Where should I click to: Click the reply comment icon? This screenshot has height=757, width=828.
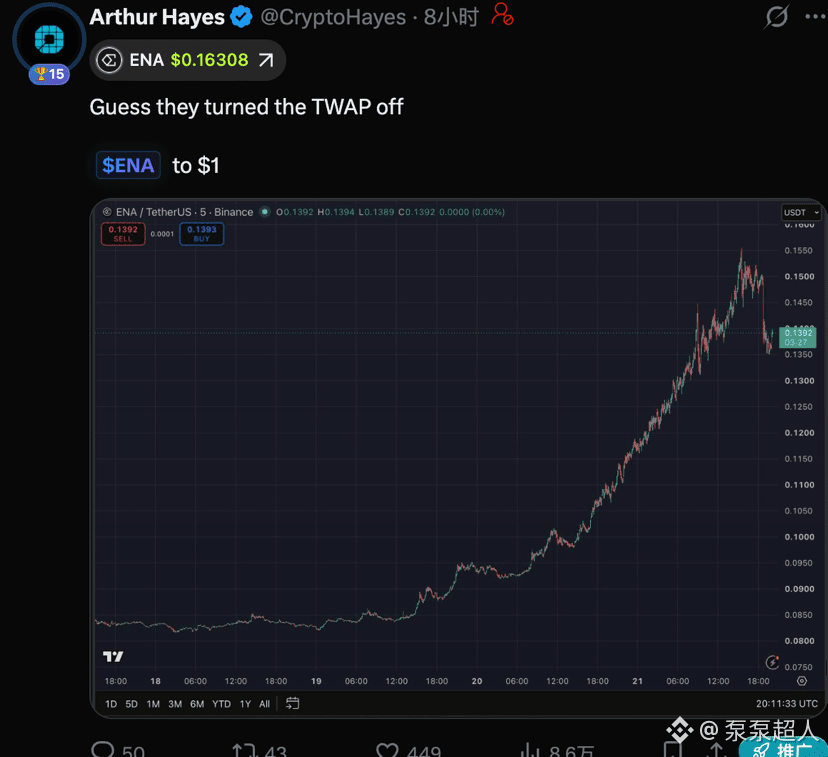[102, 749]
